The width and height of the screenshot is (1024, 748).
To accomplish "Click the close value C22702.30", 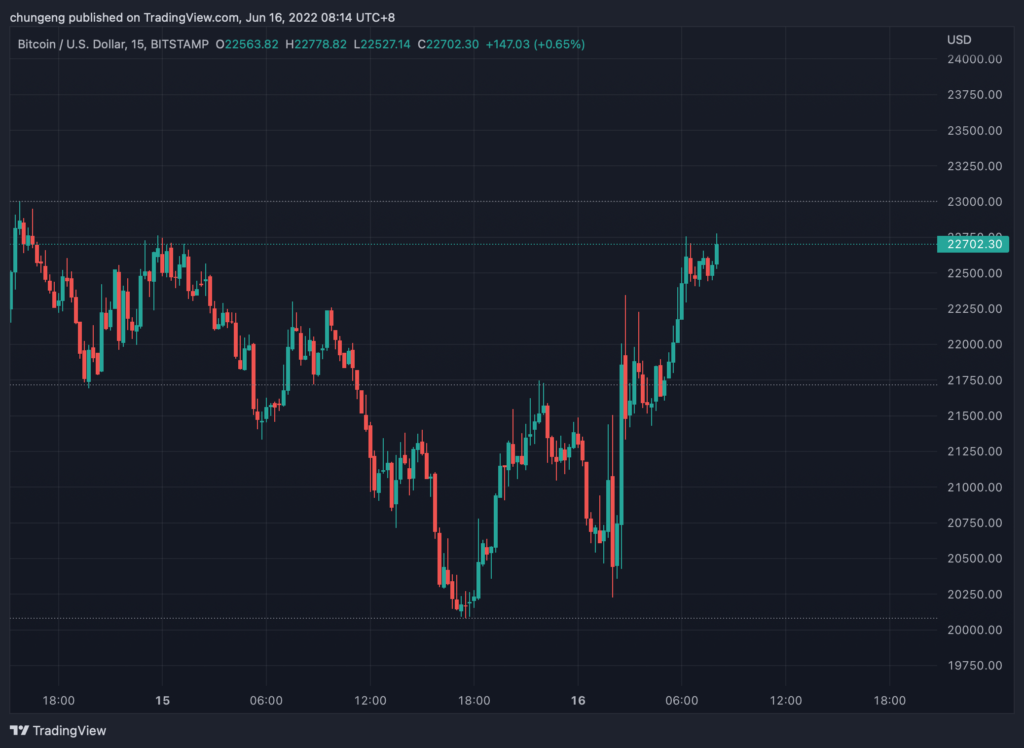I will pyautogui.click(x=449, y=44).
